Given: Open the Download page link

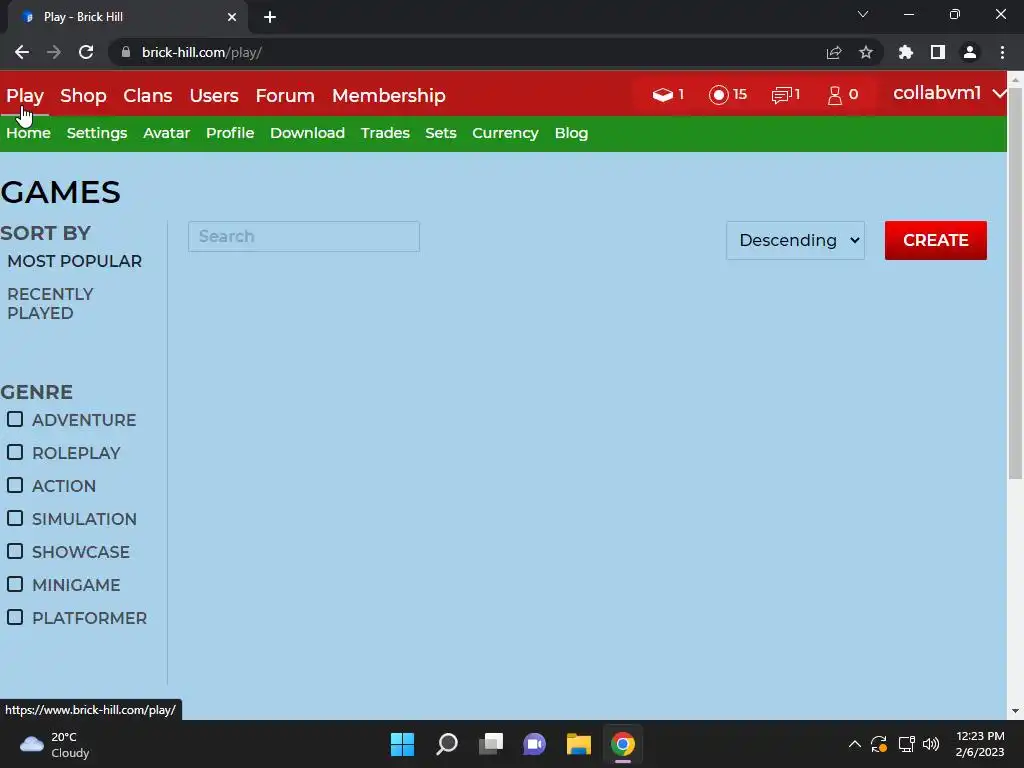Looking at the screenshot, I should (x=307, y=133).
